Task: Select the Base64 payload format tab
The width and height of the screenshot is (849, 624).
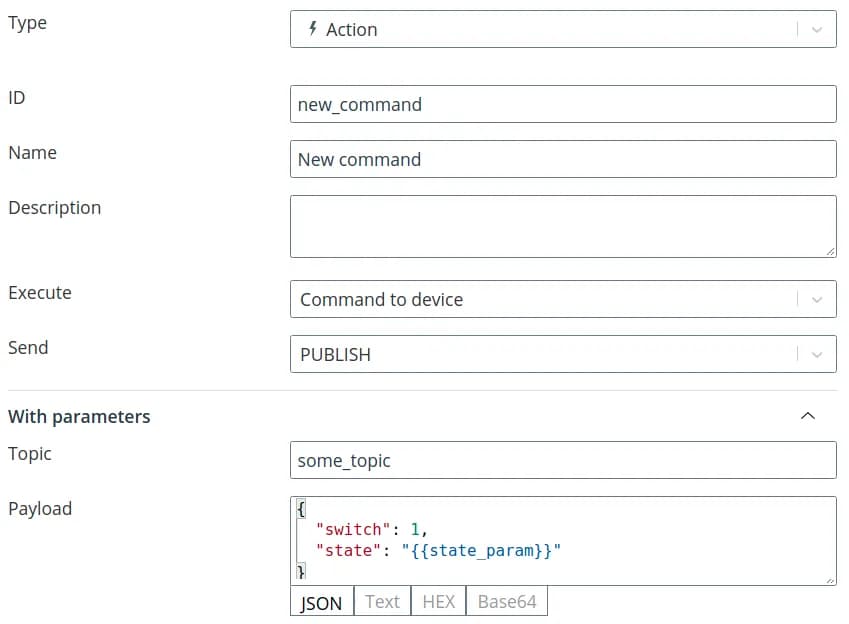Action: pyautogui.click(x=507, y=602)
